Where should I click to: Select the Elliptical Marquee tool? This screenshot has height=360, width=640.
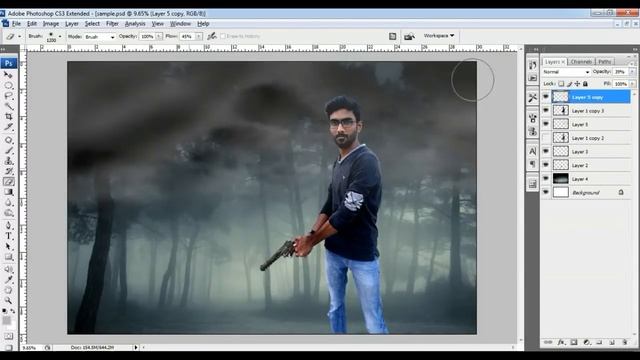[x=8, y=85]
